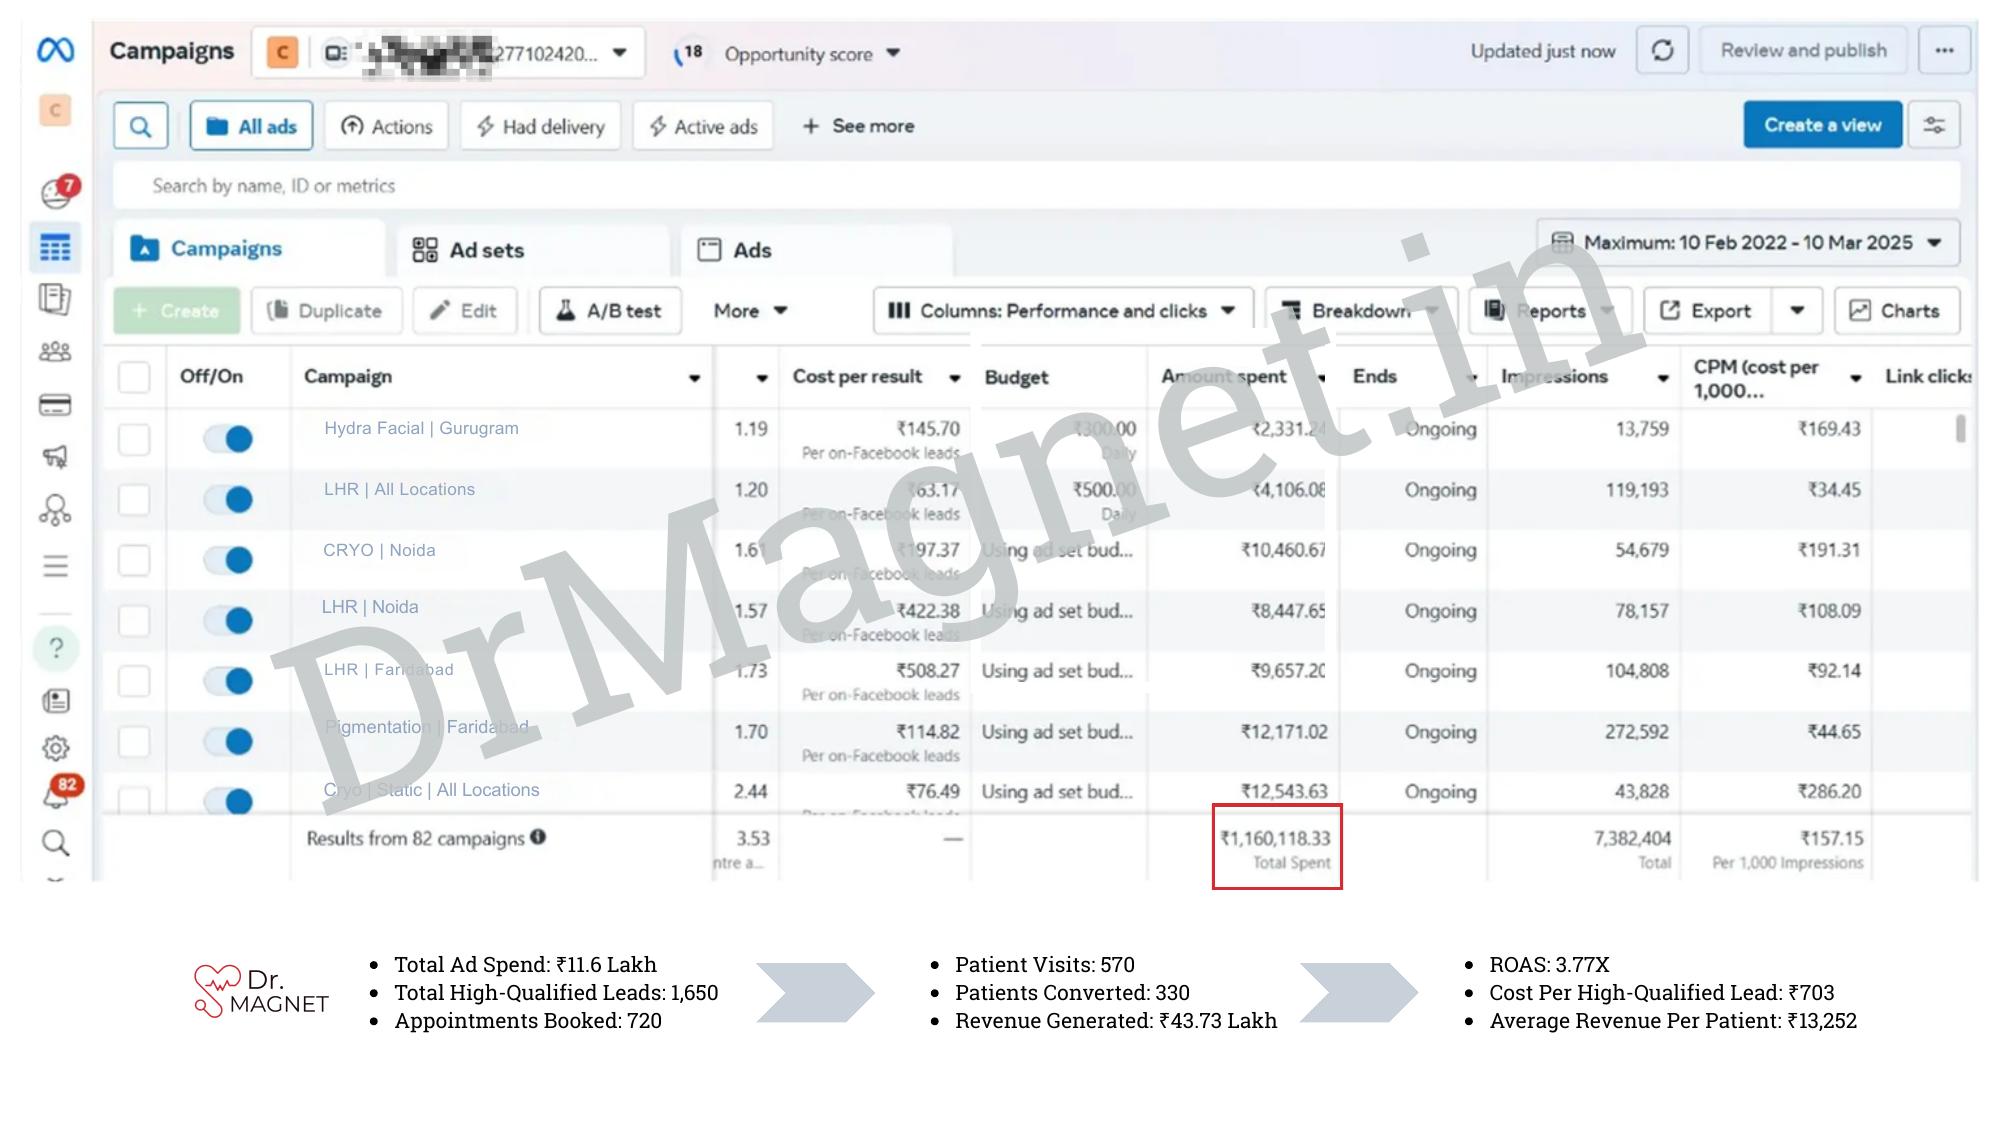The image size is (2000, 1126).
Task: Click the Duplicate button
Action: click(326, 311)
